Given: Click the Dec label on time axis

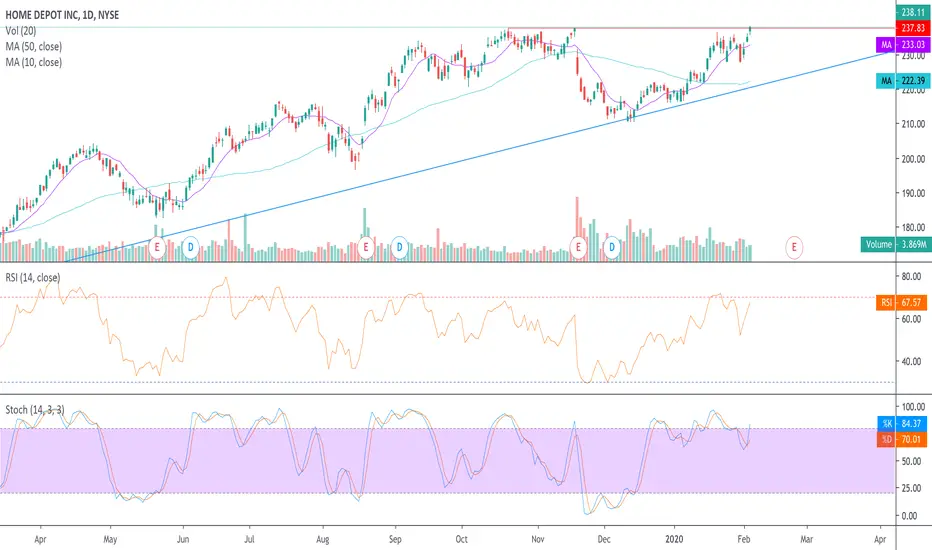Looking at the screenshot, I should coord(604,539).
